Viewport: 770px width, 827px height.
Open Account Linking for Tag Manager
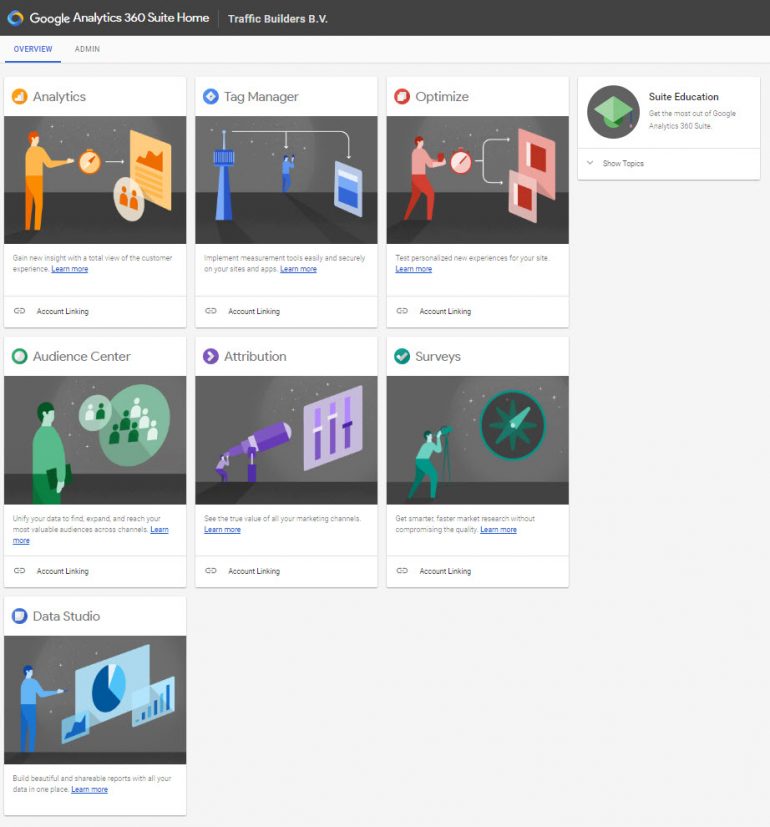pyautogui.click(x=254, y=311)
